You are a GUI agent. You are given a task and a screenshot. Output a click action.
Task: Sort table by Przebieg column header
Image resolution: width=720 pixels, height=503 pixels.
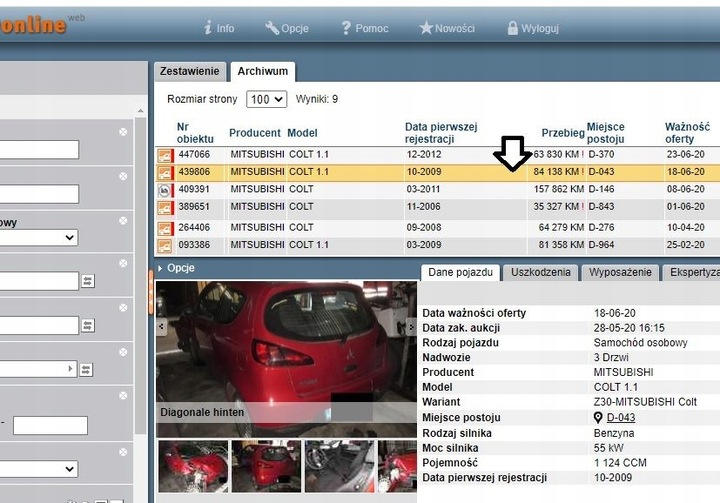[562, 133]
